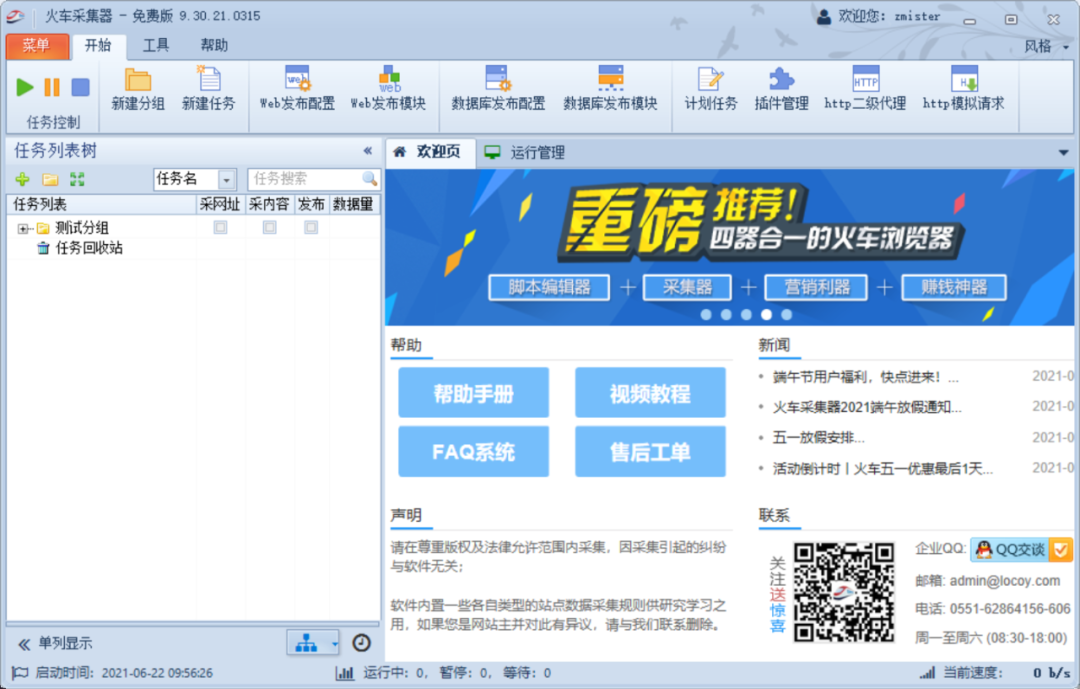The image size is (1080, 689).
Task: Toggle 单列显示 at panel bottom
Action: [55, 644]
